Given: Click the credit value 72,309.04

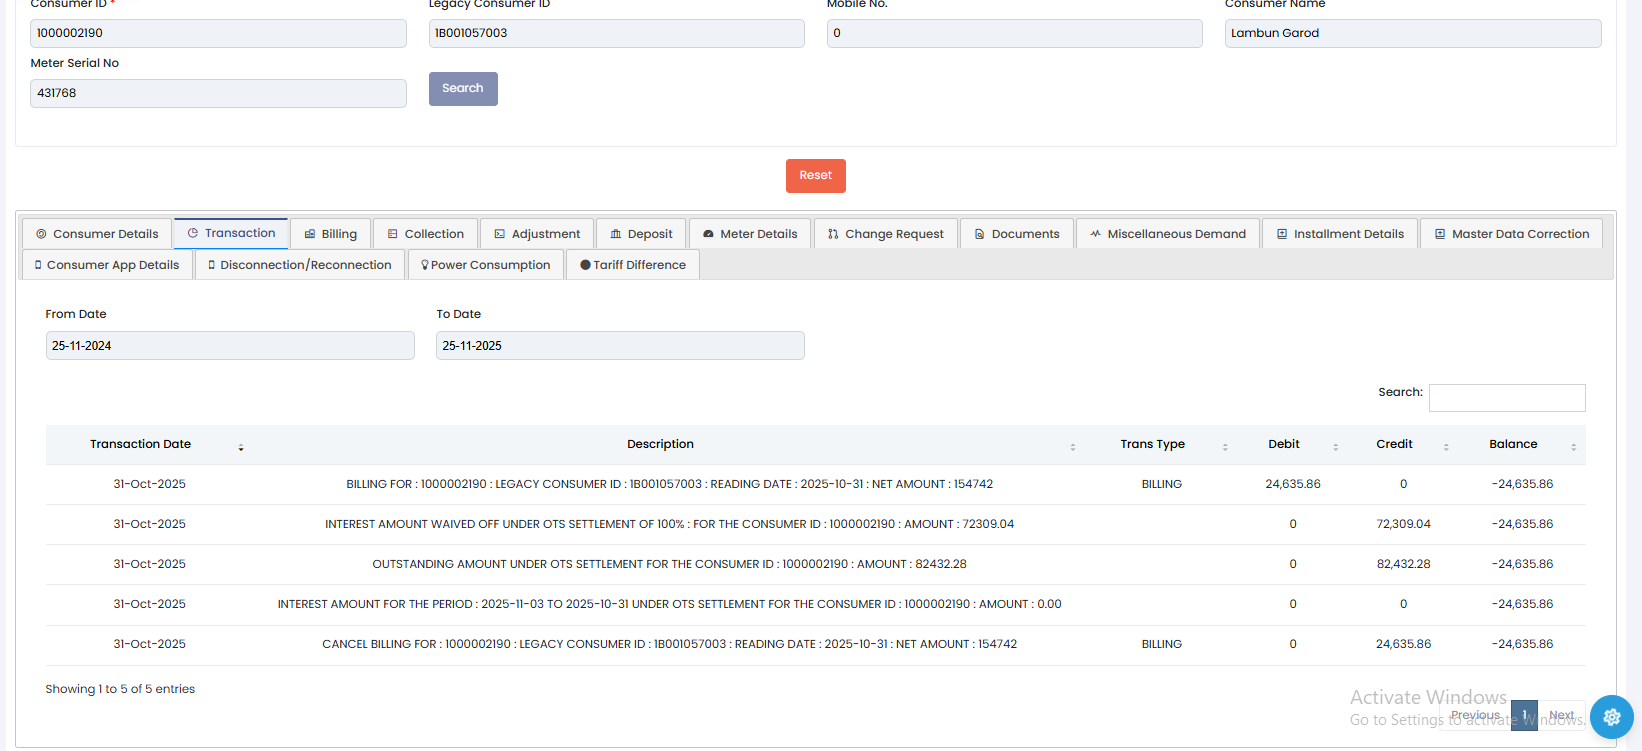Looking at the screenshot, I should (x=1403, y=524).
